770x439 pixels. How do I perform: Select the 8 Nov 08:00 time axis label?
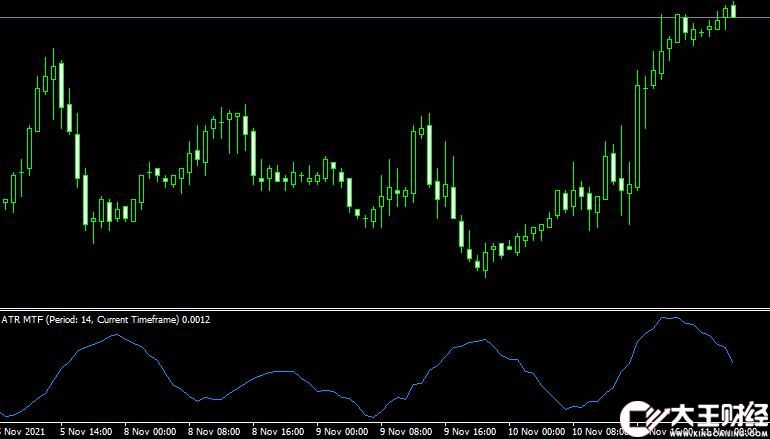(214, 432)
